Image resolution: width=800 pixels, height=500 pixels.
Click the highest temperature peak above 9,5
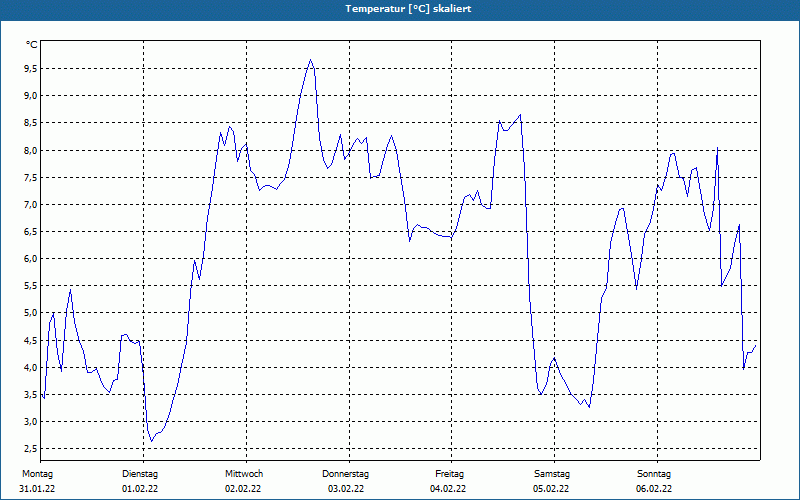coord(310,60)
